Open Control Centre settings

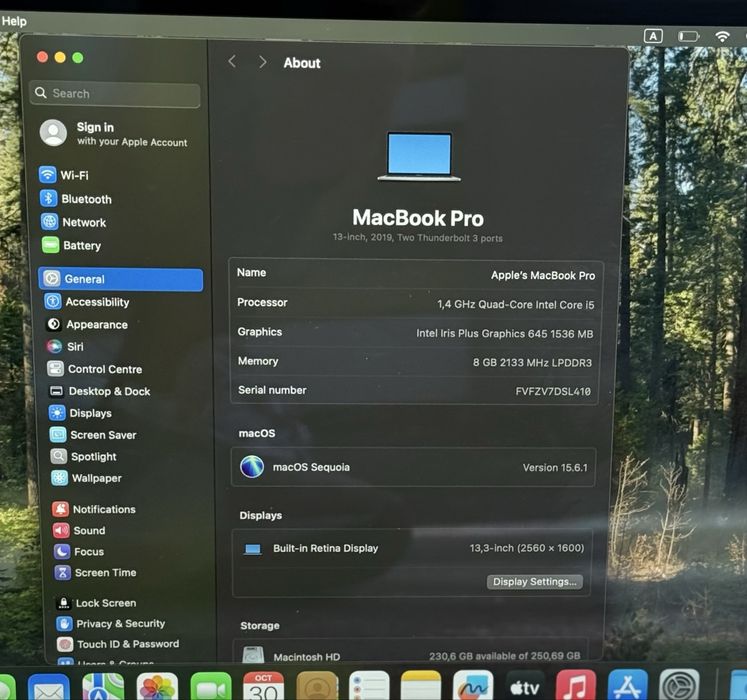(94, 369)
